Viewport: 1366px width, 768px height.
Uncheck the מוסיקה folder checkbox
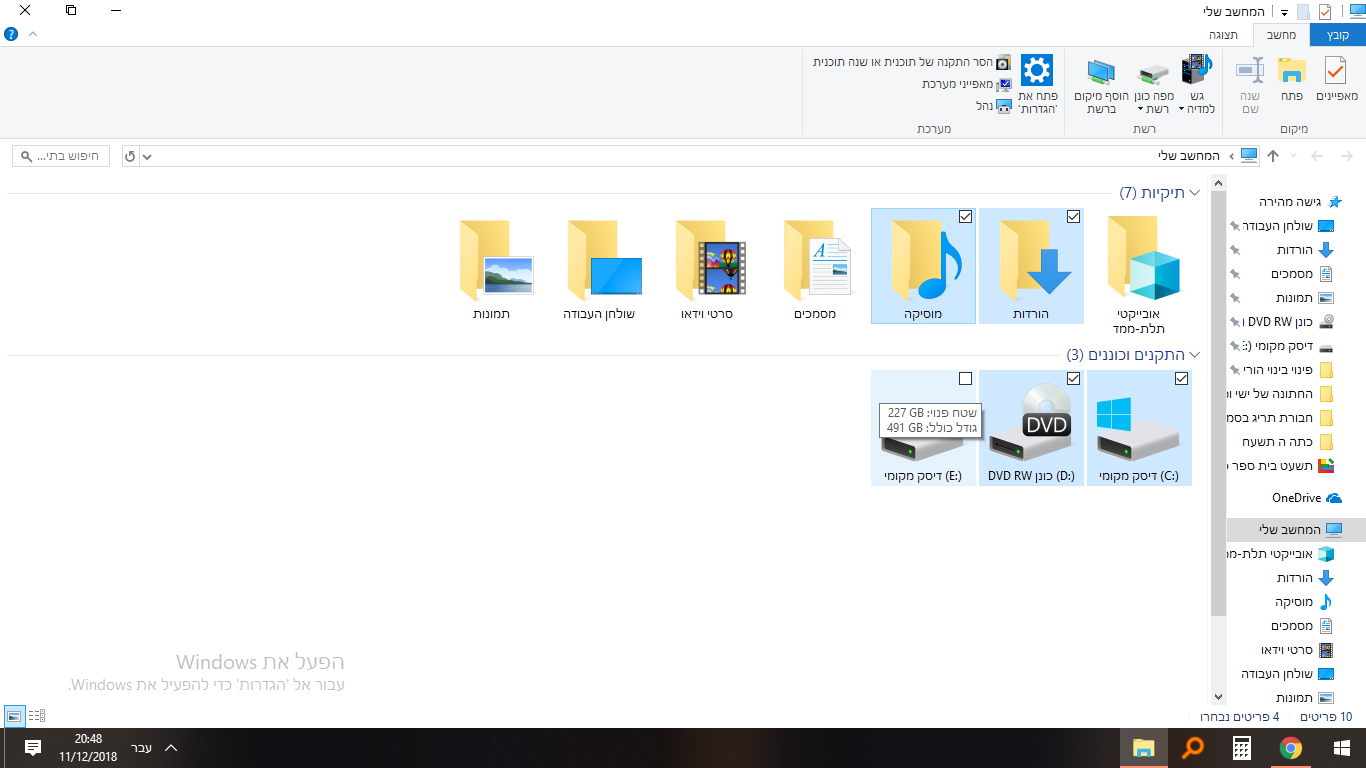pos(965,217)
